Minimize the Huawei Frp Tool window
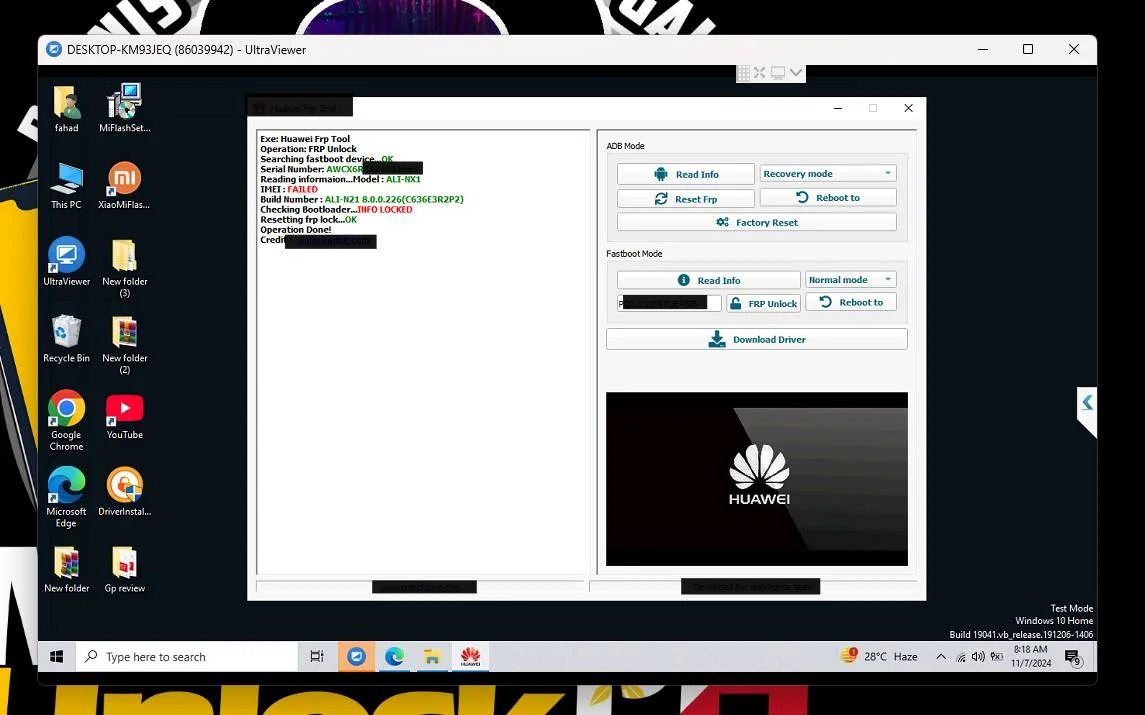 [838, 108]
